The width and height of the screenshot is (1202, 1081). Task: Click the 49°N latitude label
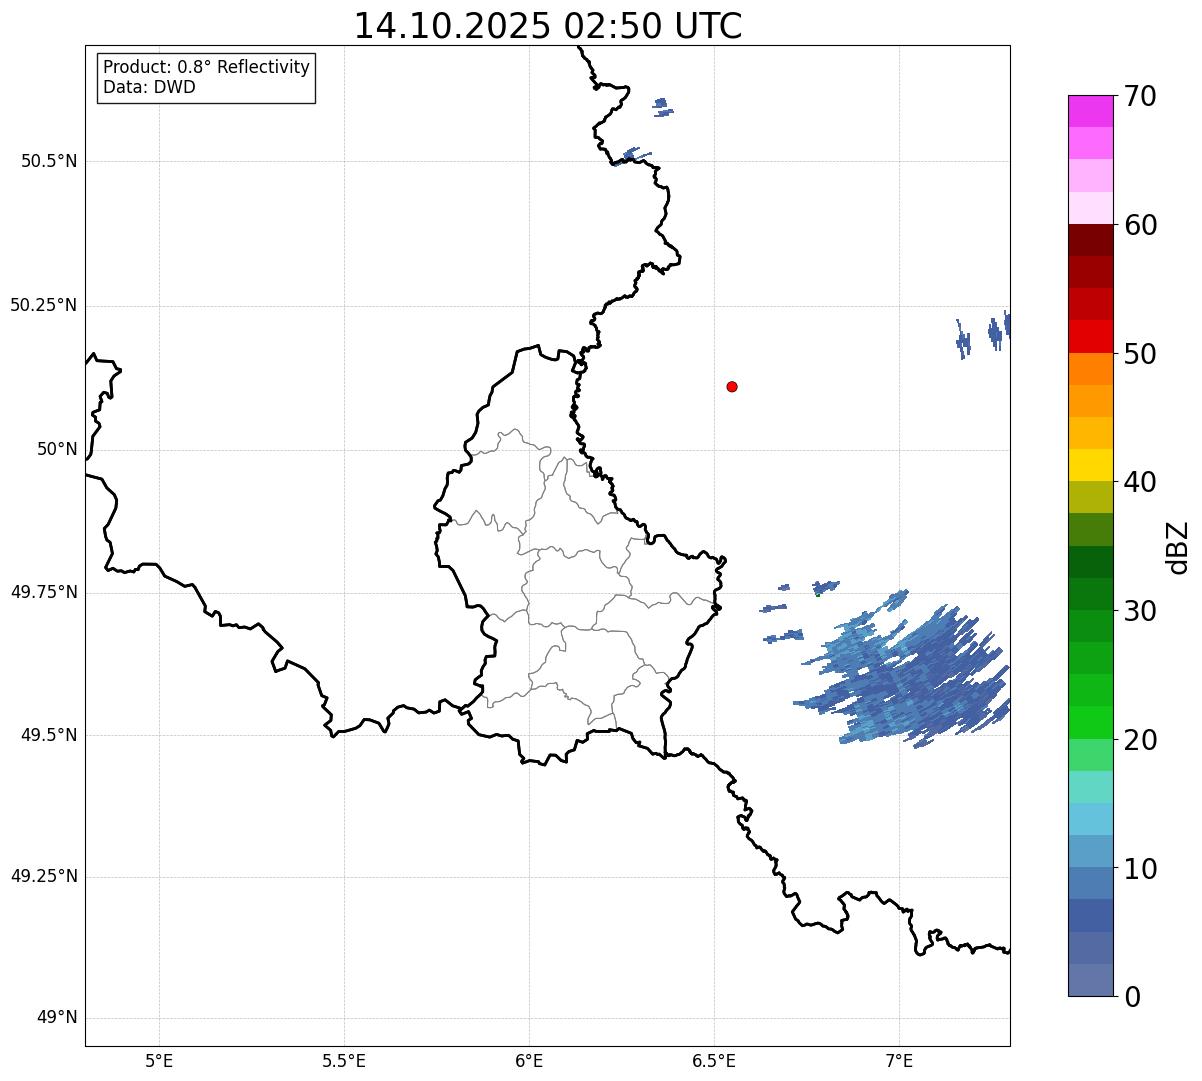pyautogui.click(x=57, y=1018)
